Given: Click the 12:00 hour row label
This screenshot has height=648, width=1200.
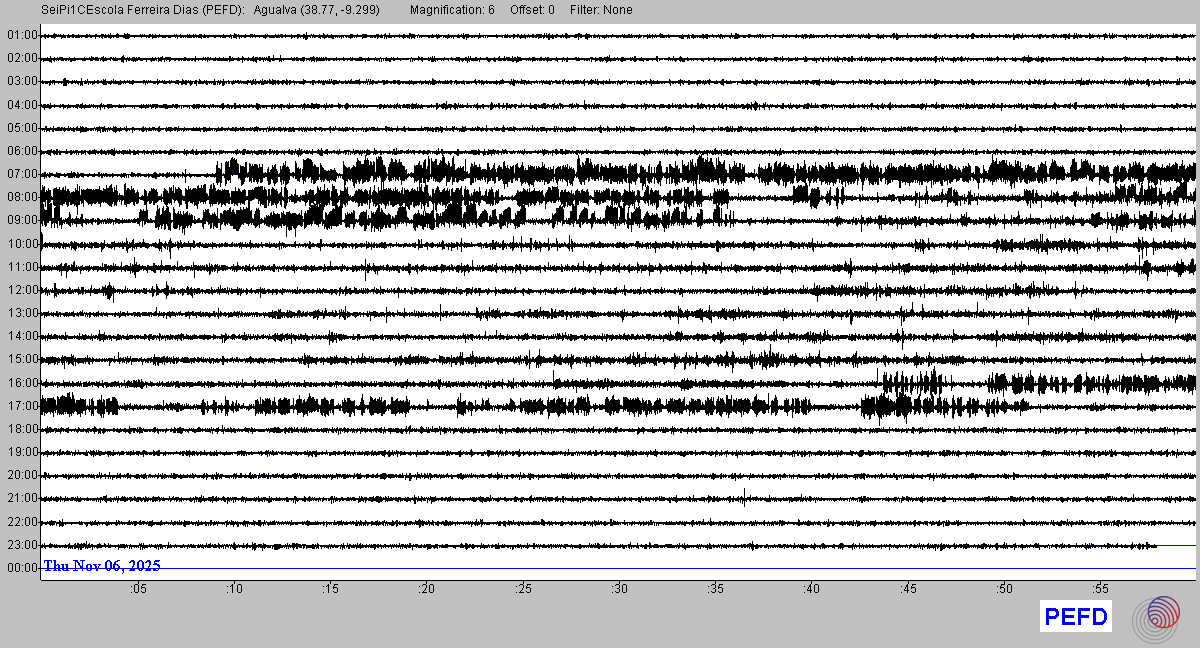Looking at the screenshot, I should tap(22, 290).
